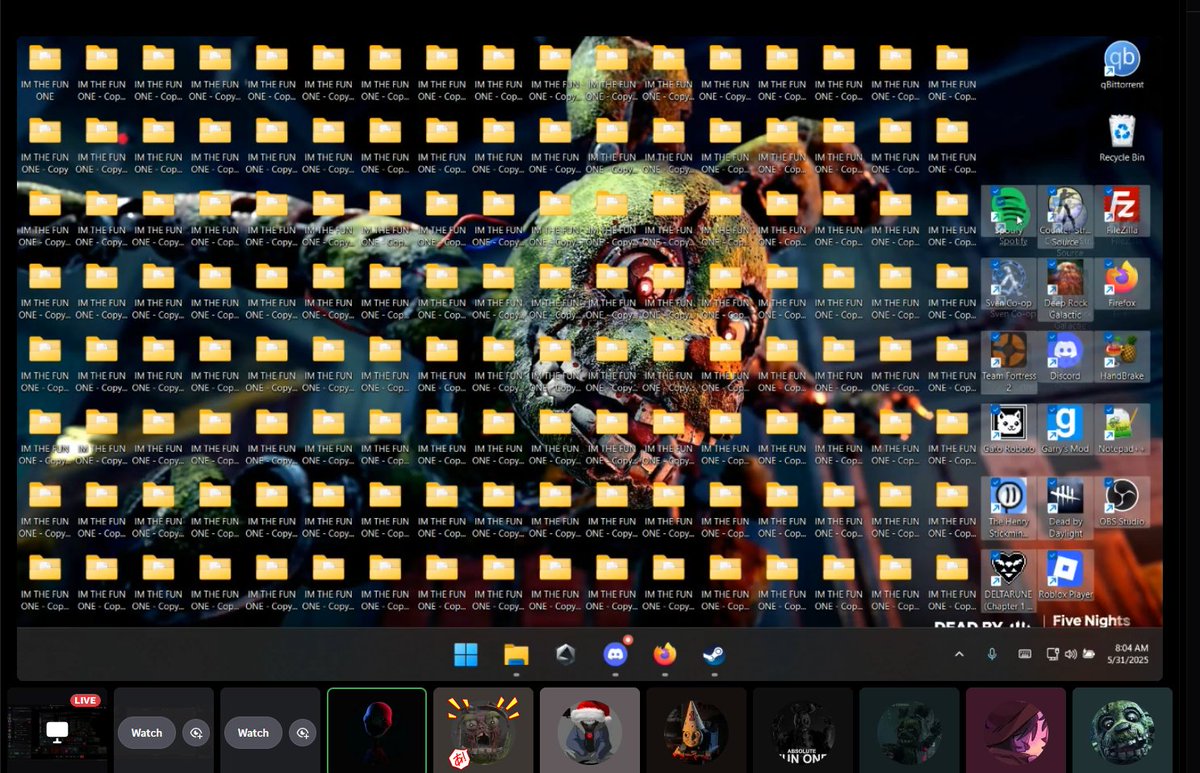1200x773 pixels.
Task: Click the icon right of the first Watch button
Action: point(196,733)
